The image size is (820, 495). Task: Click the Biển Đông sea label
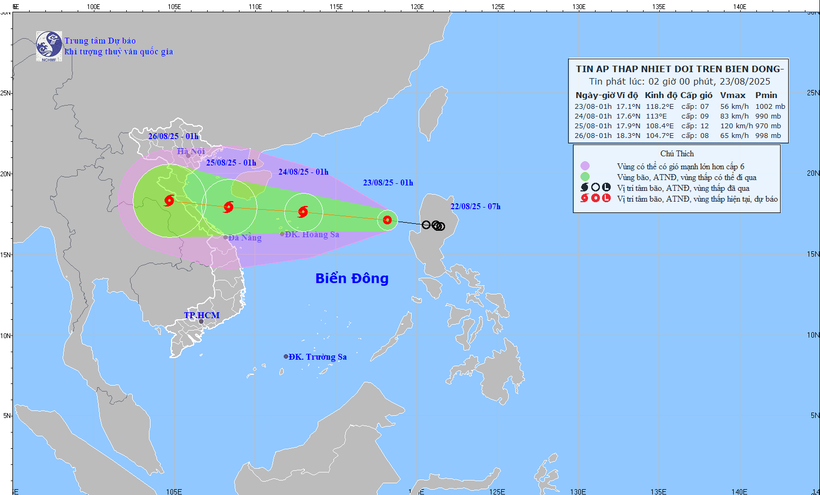click(352, 278)
